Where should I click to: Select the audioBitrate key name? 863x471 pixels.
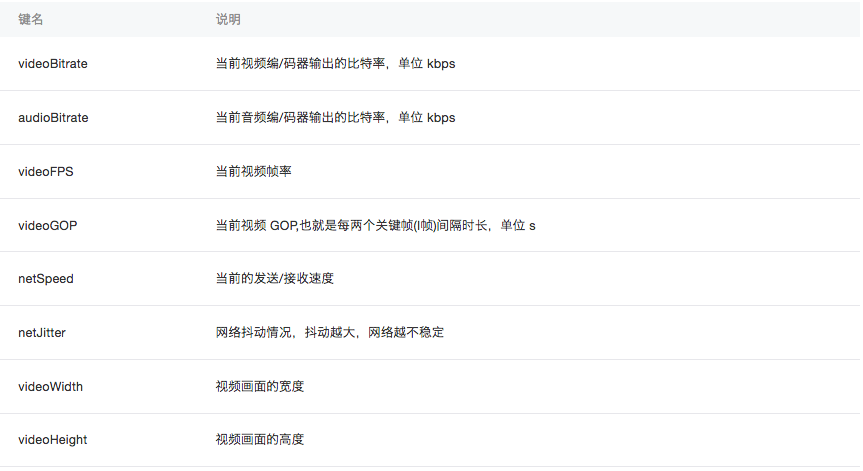coord(53,118)
